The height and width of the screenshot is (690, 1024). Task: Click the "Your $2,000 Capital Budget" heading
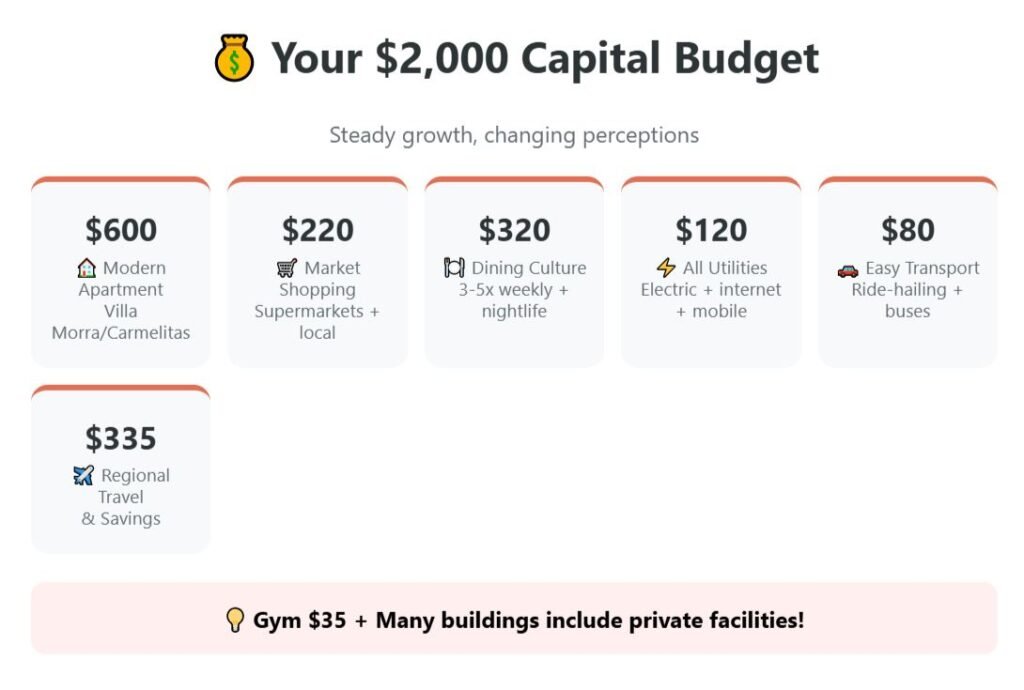tap(545, 59)
